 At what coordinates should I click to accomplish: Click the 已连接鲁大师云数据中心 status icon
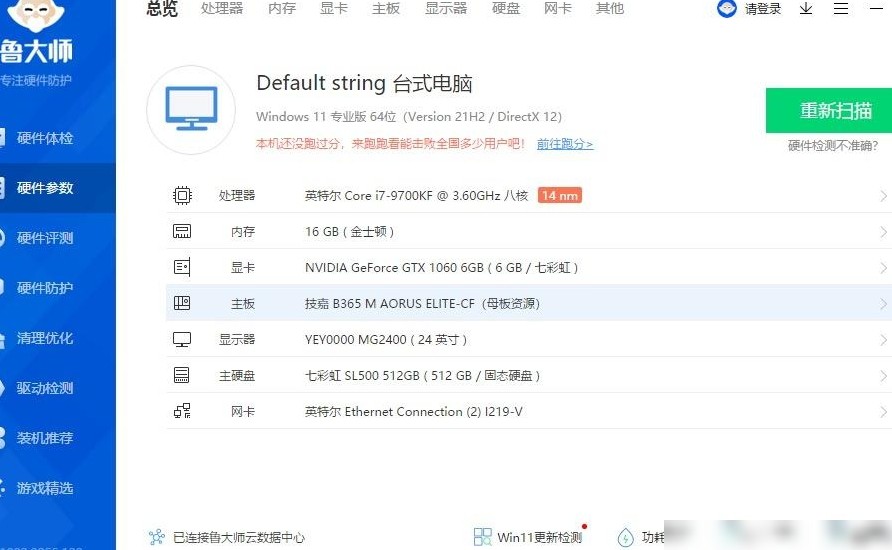156,537
